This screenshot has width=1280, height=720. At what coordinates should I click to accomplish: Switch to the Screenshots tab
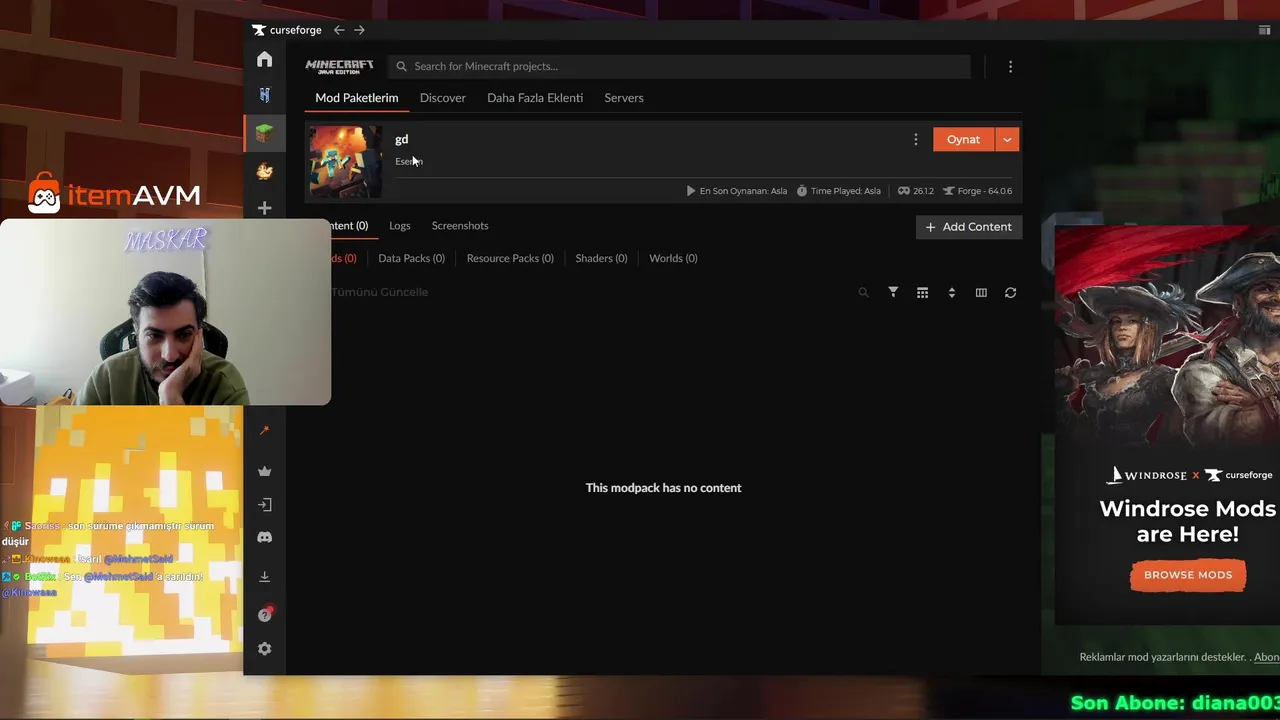pyautogui.click(x=460, y=226)
